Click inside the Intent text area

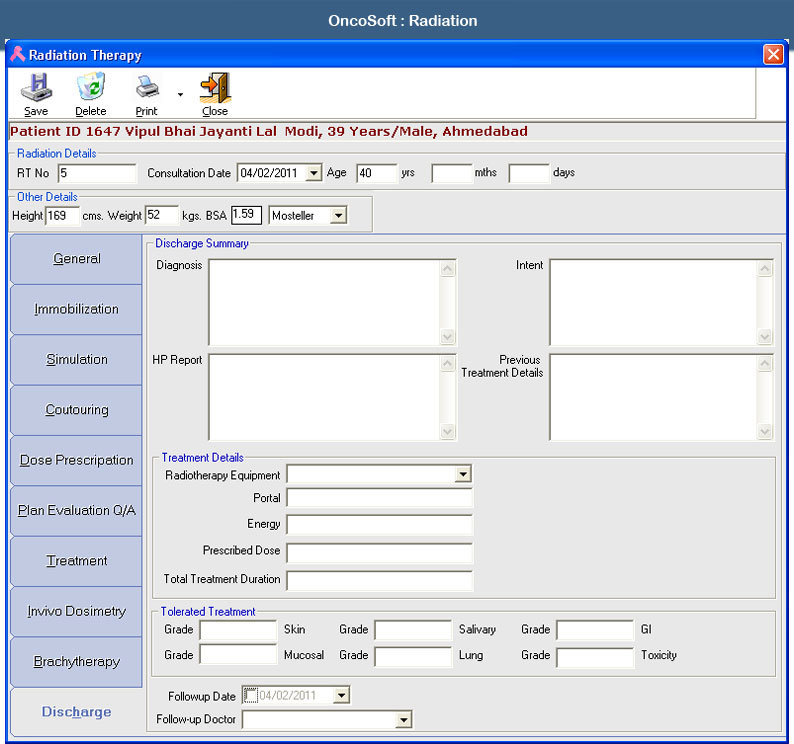pos(653,302)
